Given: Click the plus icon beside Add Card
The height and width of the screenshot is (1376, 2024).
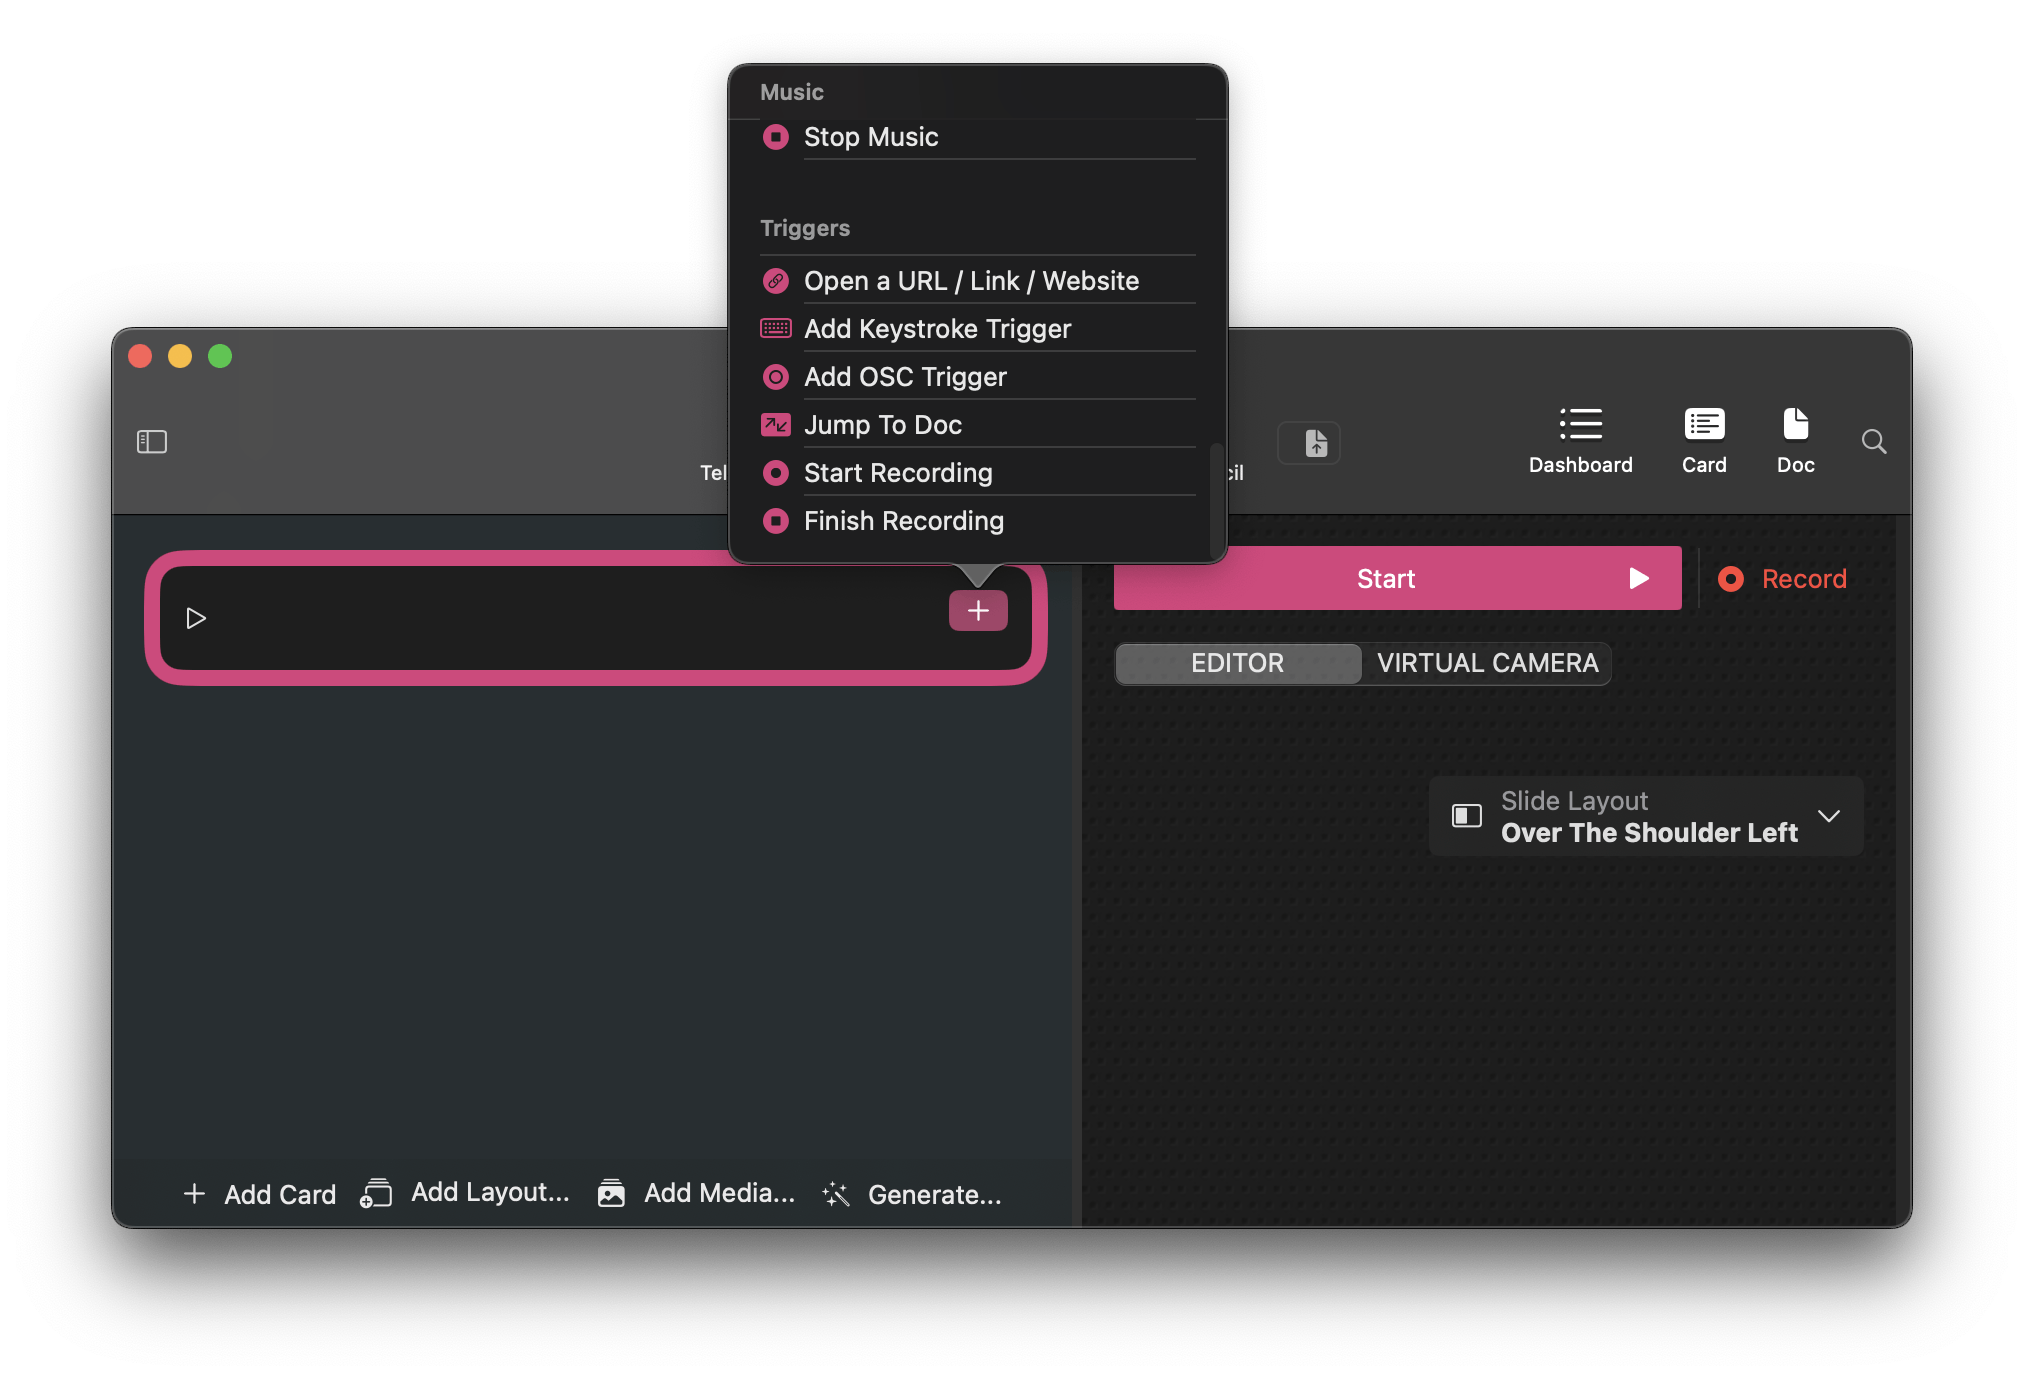Looking at the screenshot, I should (194, 1194).
